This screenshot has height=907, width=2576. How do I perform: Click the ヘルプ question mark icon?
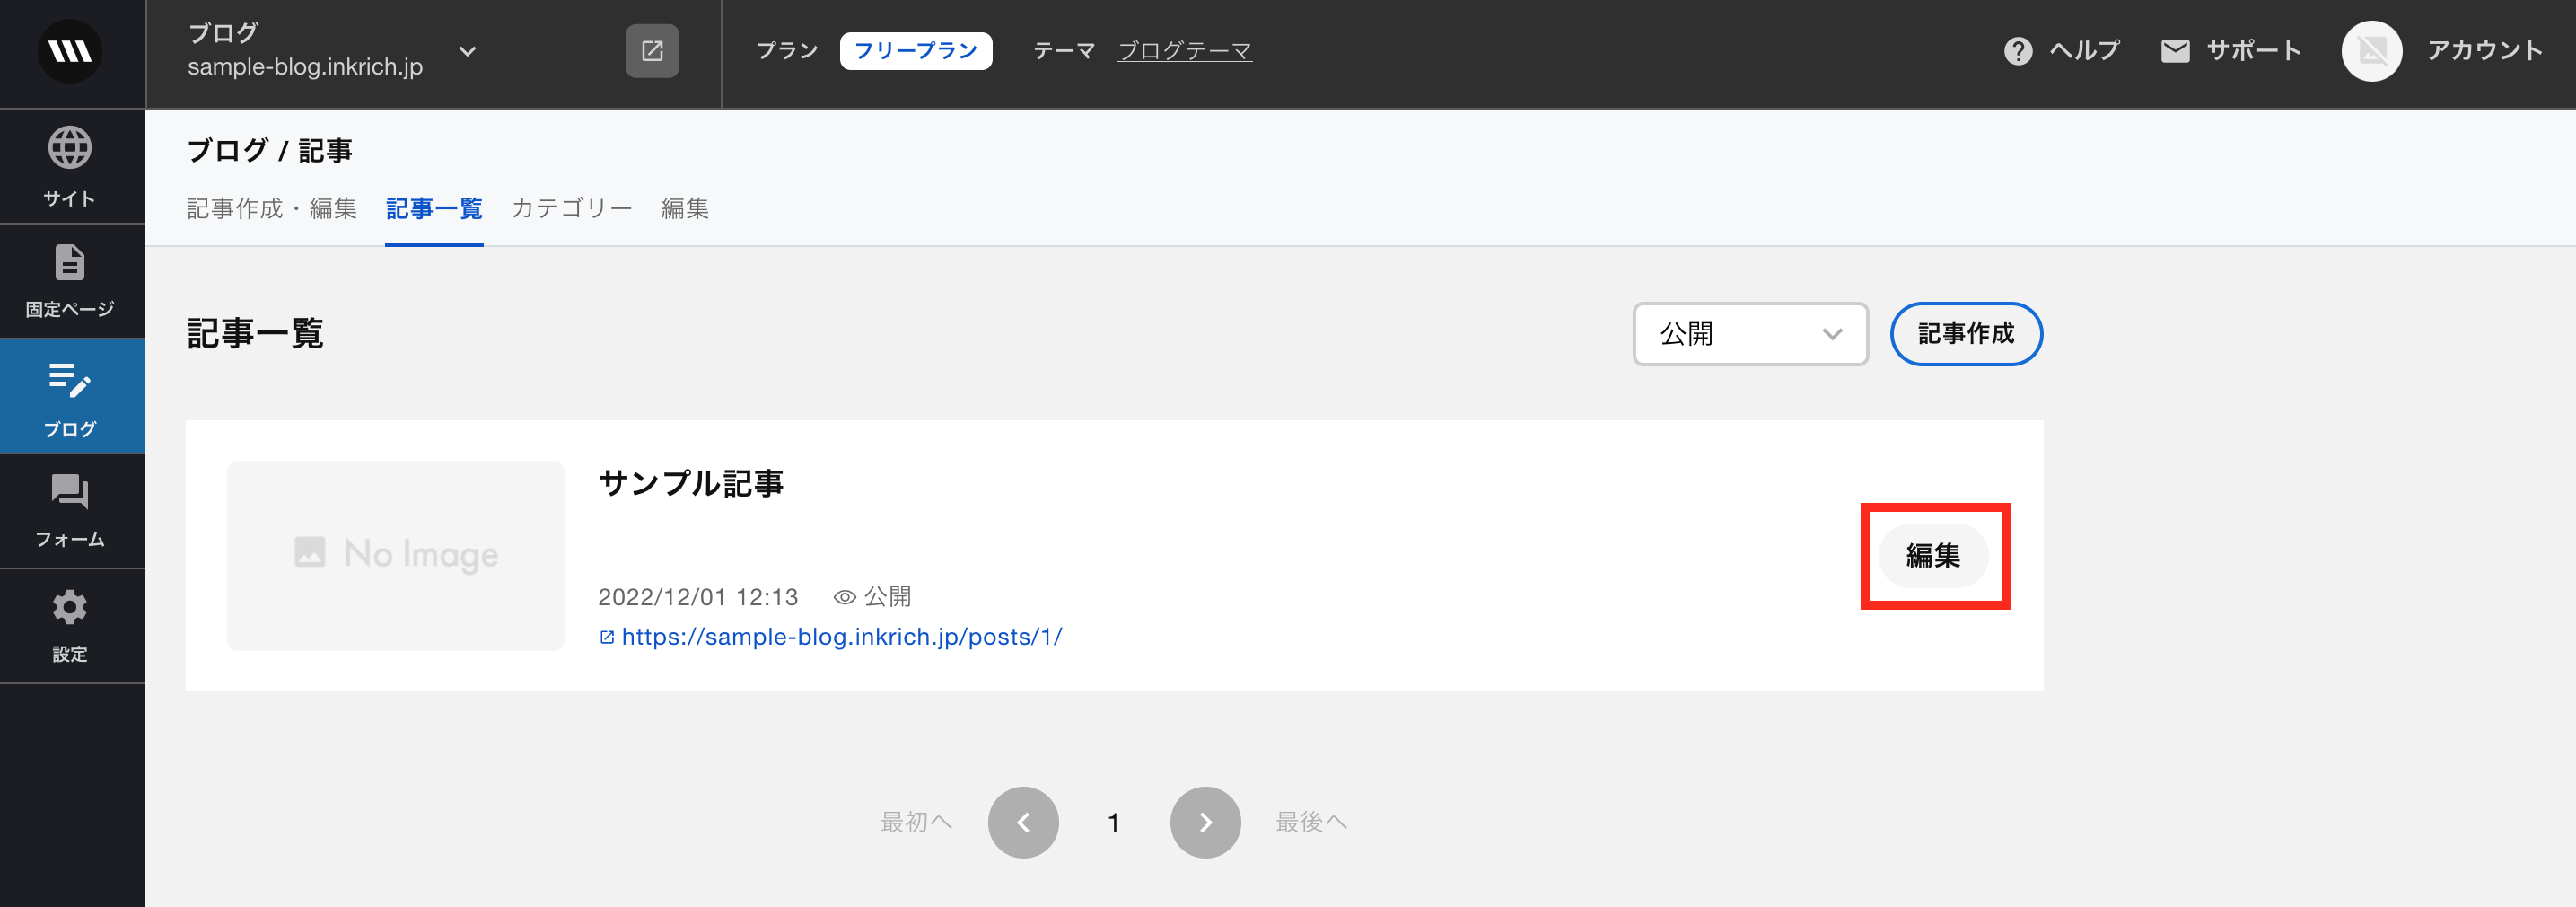pos(2018,51)
